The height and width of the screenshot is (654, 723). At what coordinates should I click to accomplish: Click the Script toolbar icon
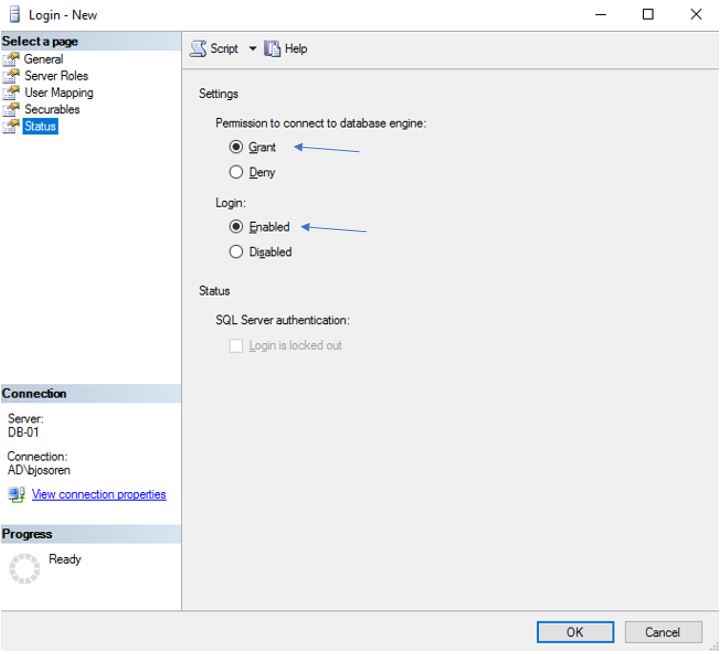[198, 49]
